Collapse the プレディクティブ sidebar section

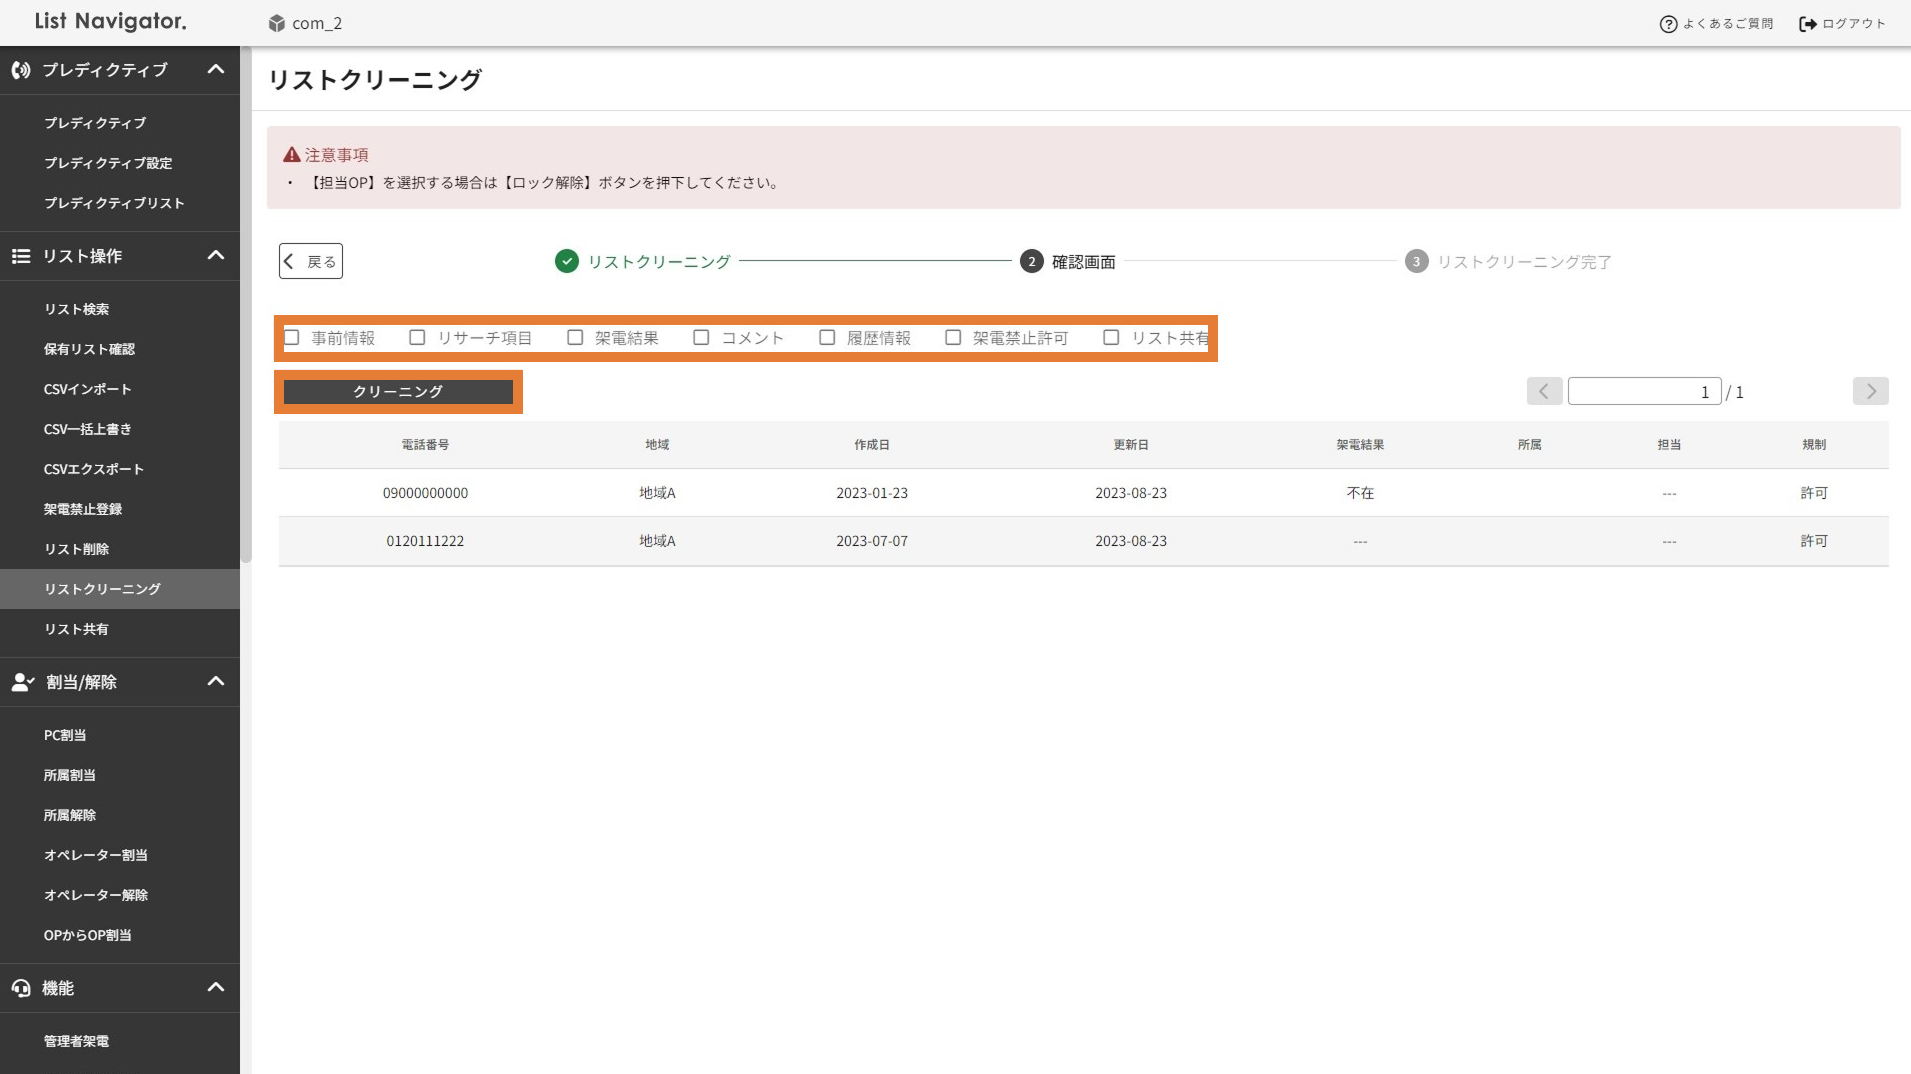(x=215, y=70)
